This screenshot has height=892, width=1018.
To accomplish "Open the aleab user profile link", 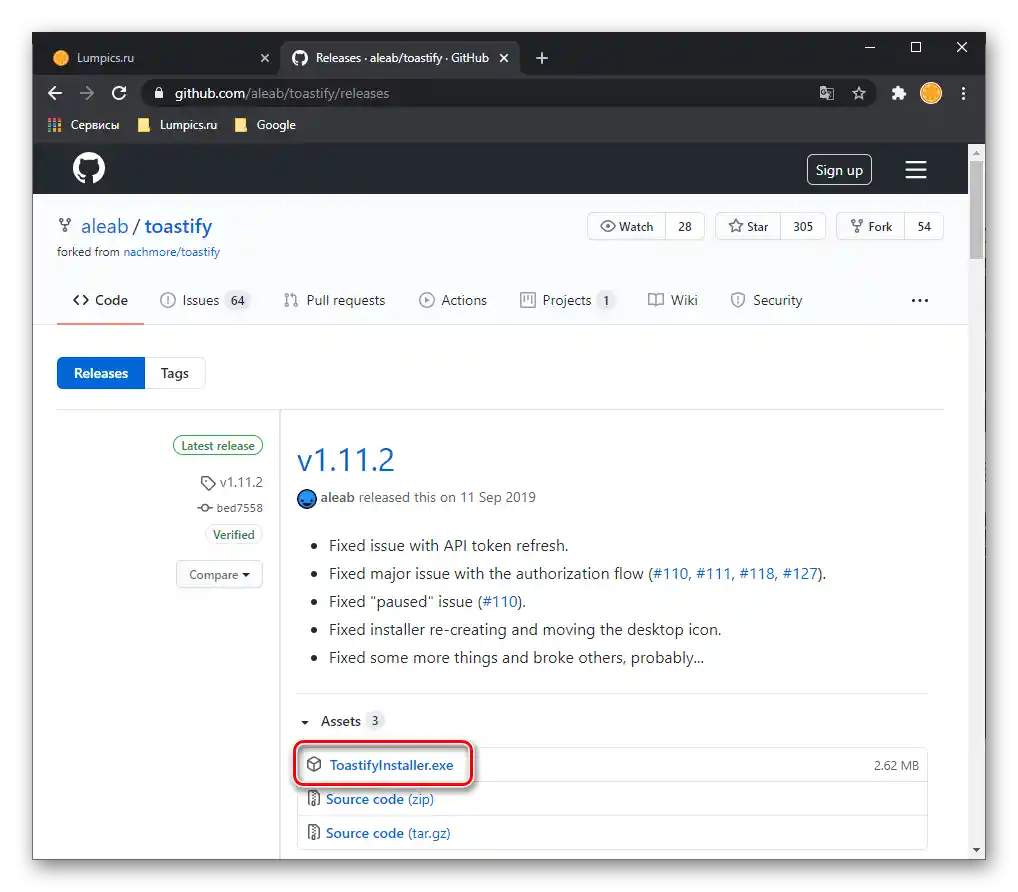I will tap(105, 227).
